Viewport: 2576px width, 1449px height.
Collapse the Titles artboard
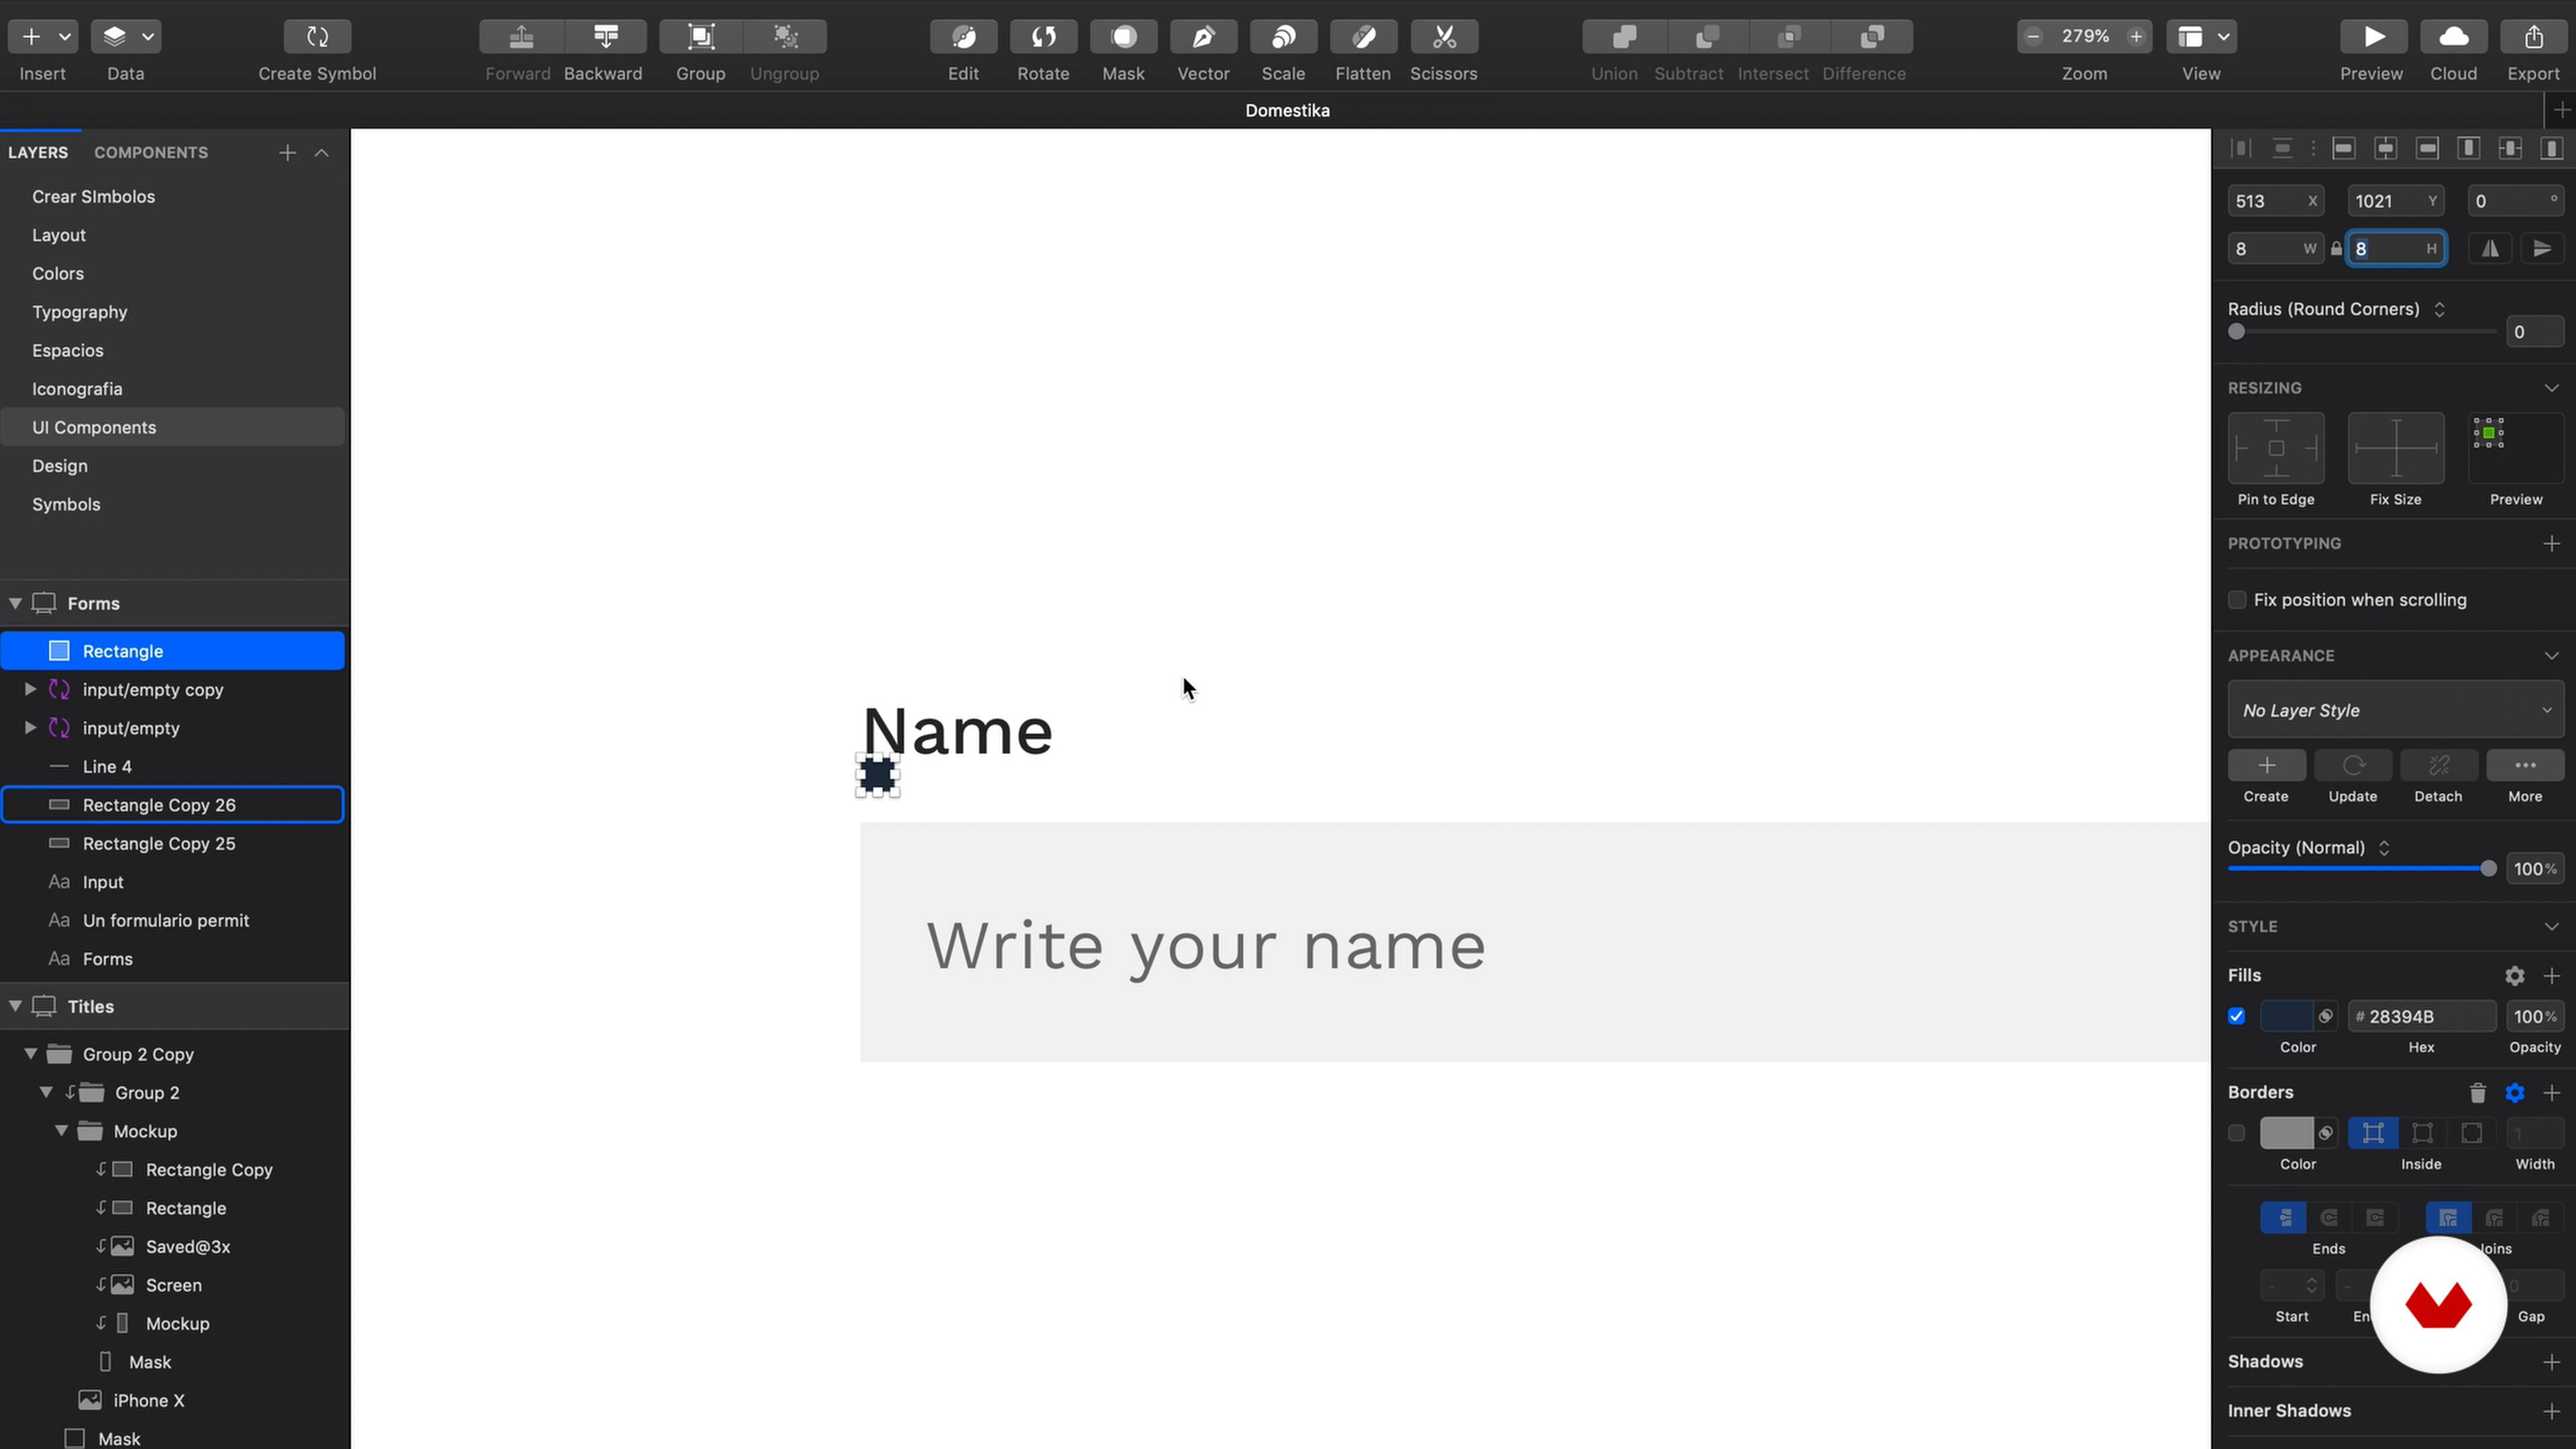pyautogui.click(x=15, y=1007)
